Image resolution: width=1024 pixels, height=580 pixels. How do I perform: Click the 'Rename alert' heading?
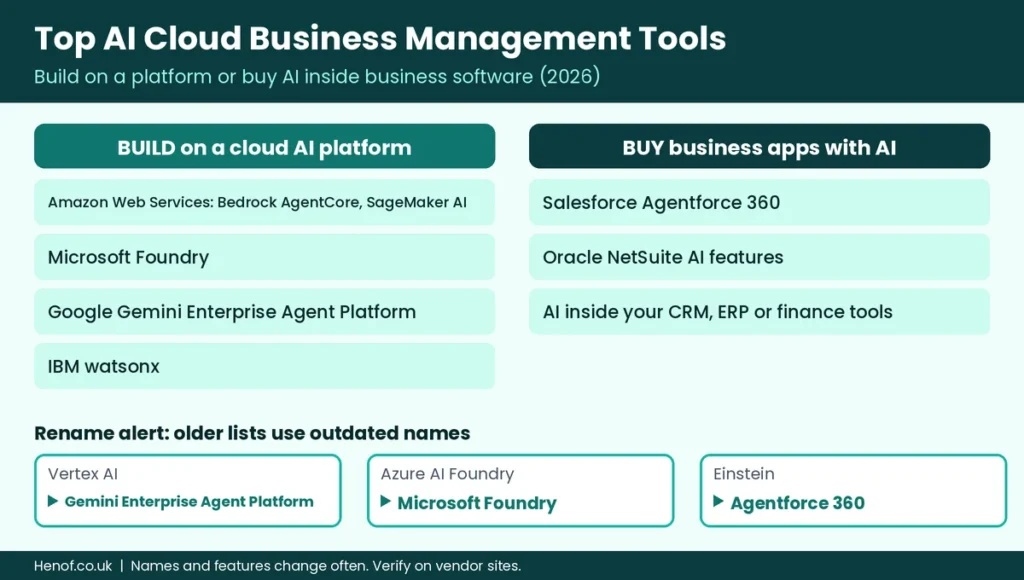(x=252, y=433)
